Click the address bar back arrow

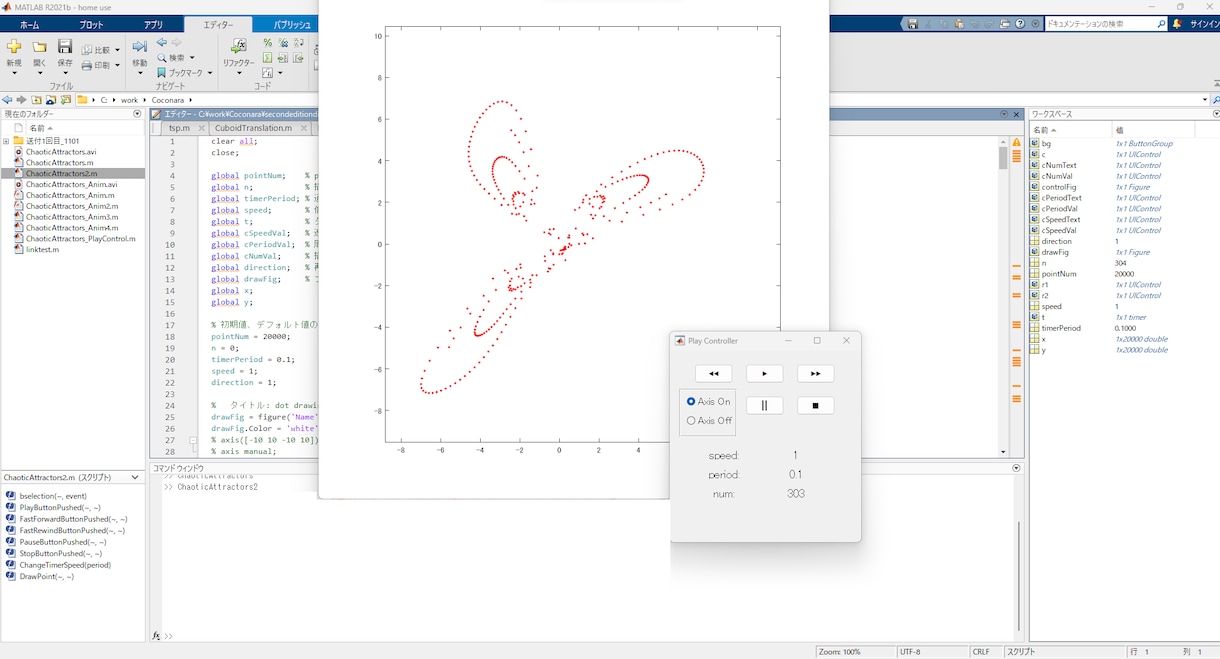(7, 100)
